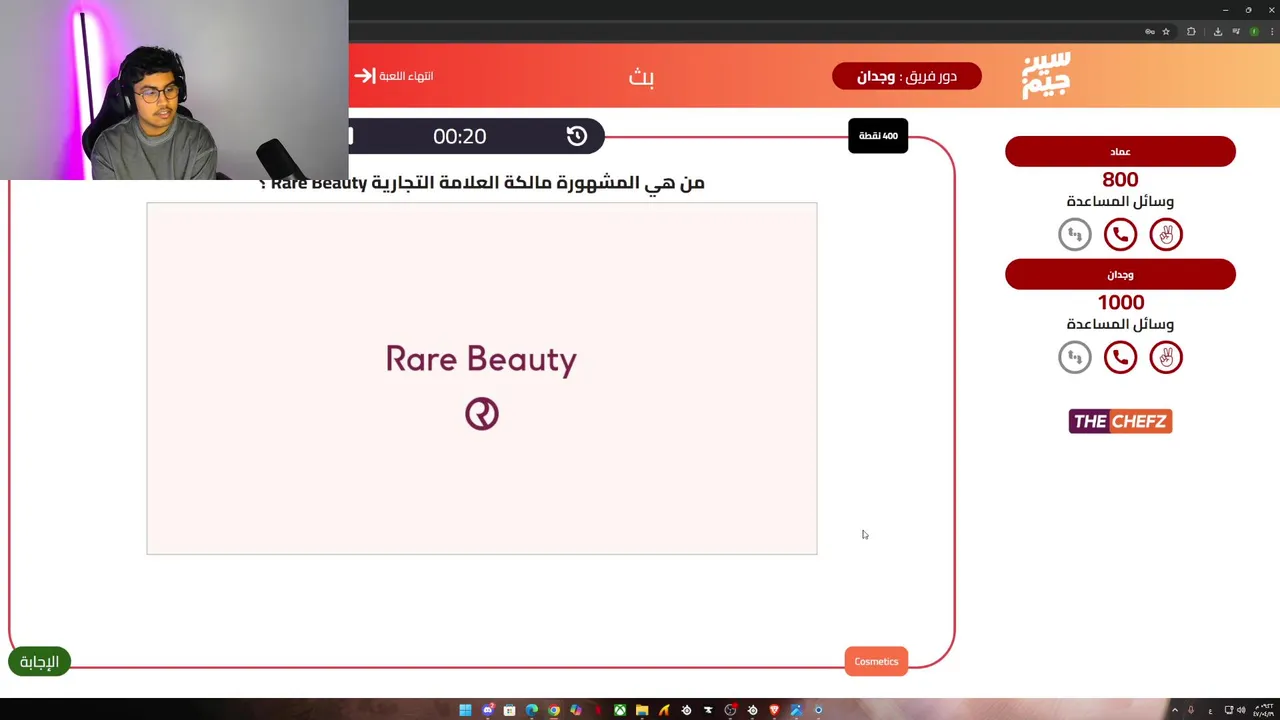Pause the timer next to 00:20
Viewport: 1280px width, 720px height.
pyautogui.click(x=351, y=136)
